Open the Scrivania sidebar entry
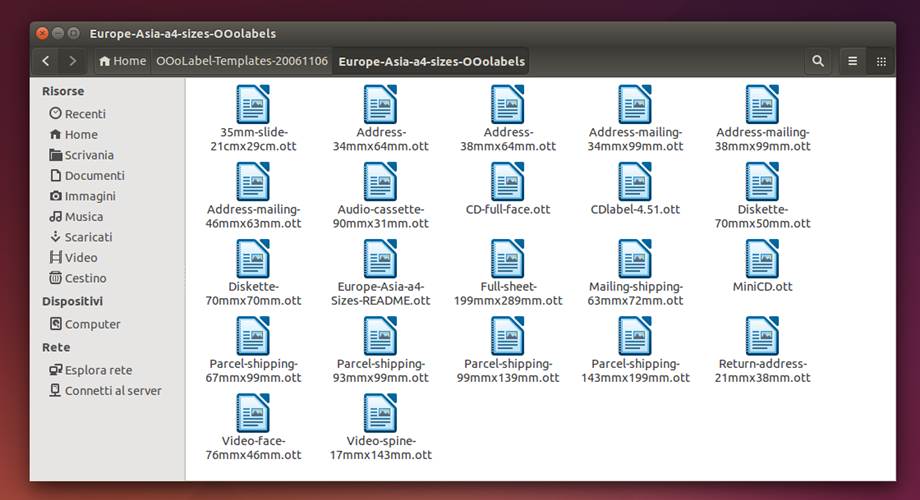This screenshot has width=920, height=500. click(82, 155)
